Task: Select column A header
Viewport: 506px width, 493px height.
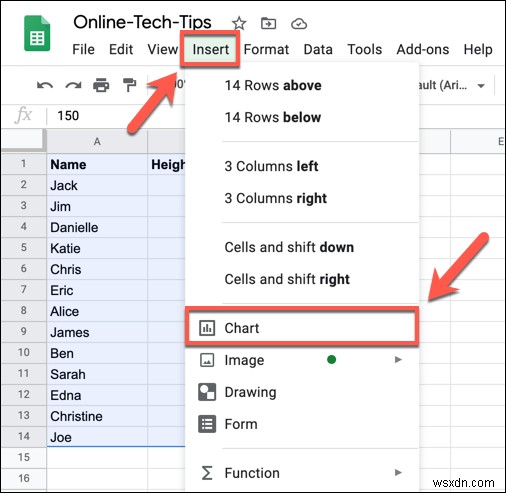Action: [x=97, y=141]
